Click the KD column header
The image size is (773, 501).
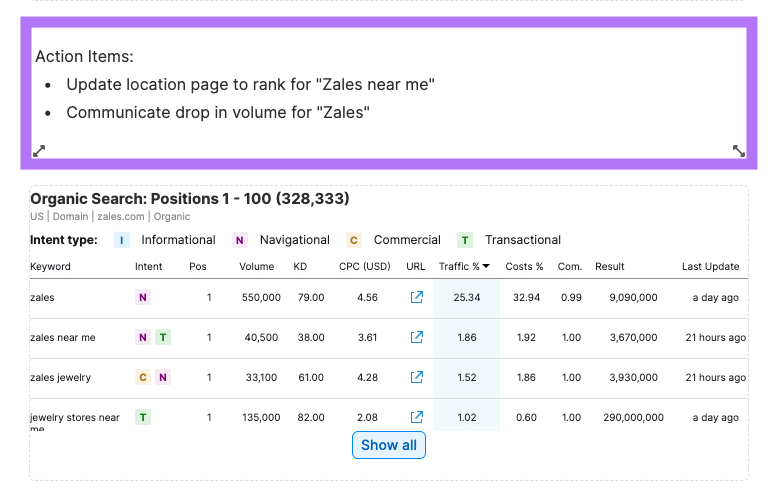click(x=300, y=266)
